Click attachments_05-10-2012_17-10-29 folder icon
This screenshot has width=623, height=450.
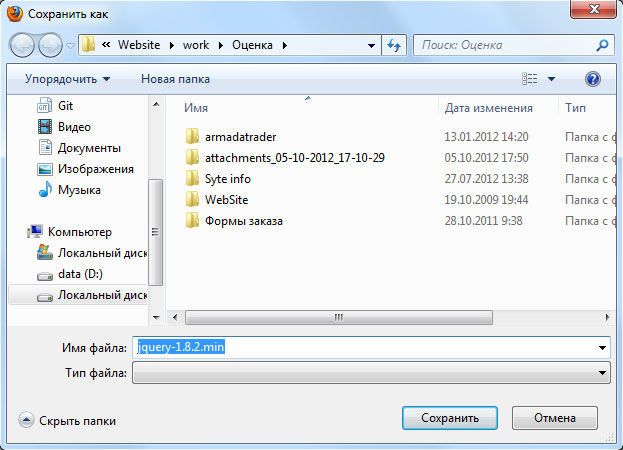point(192,157)
